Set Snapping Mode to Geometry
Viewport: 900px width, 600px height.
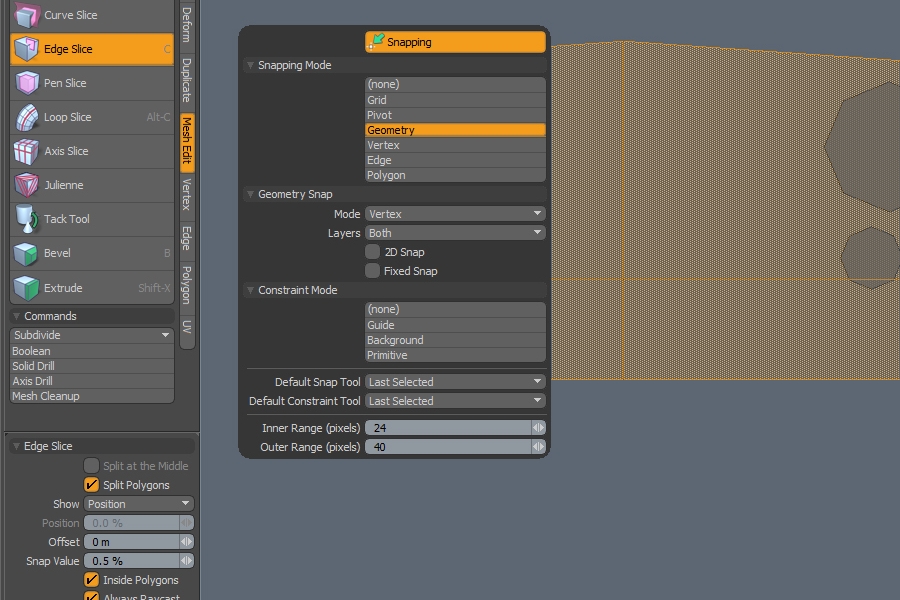(455, 130)
